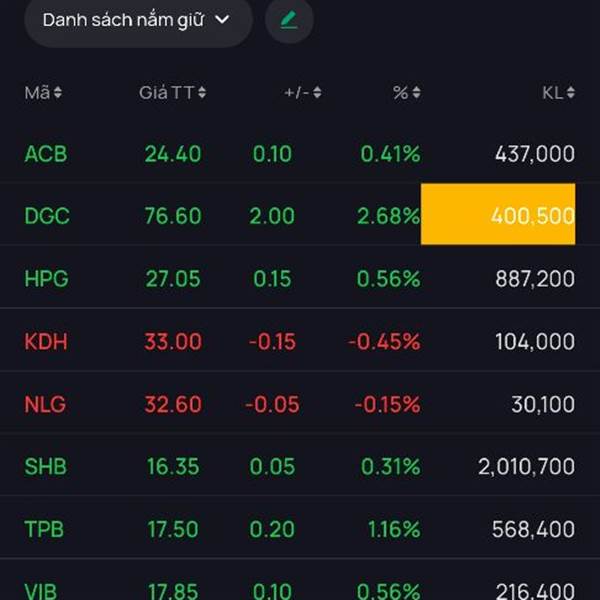Sort by the Mã column arrows
This screenshot has height=600, width=600.
(58, 93)
